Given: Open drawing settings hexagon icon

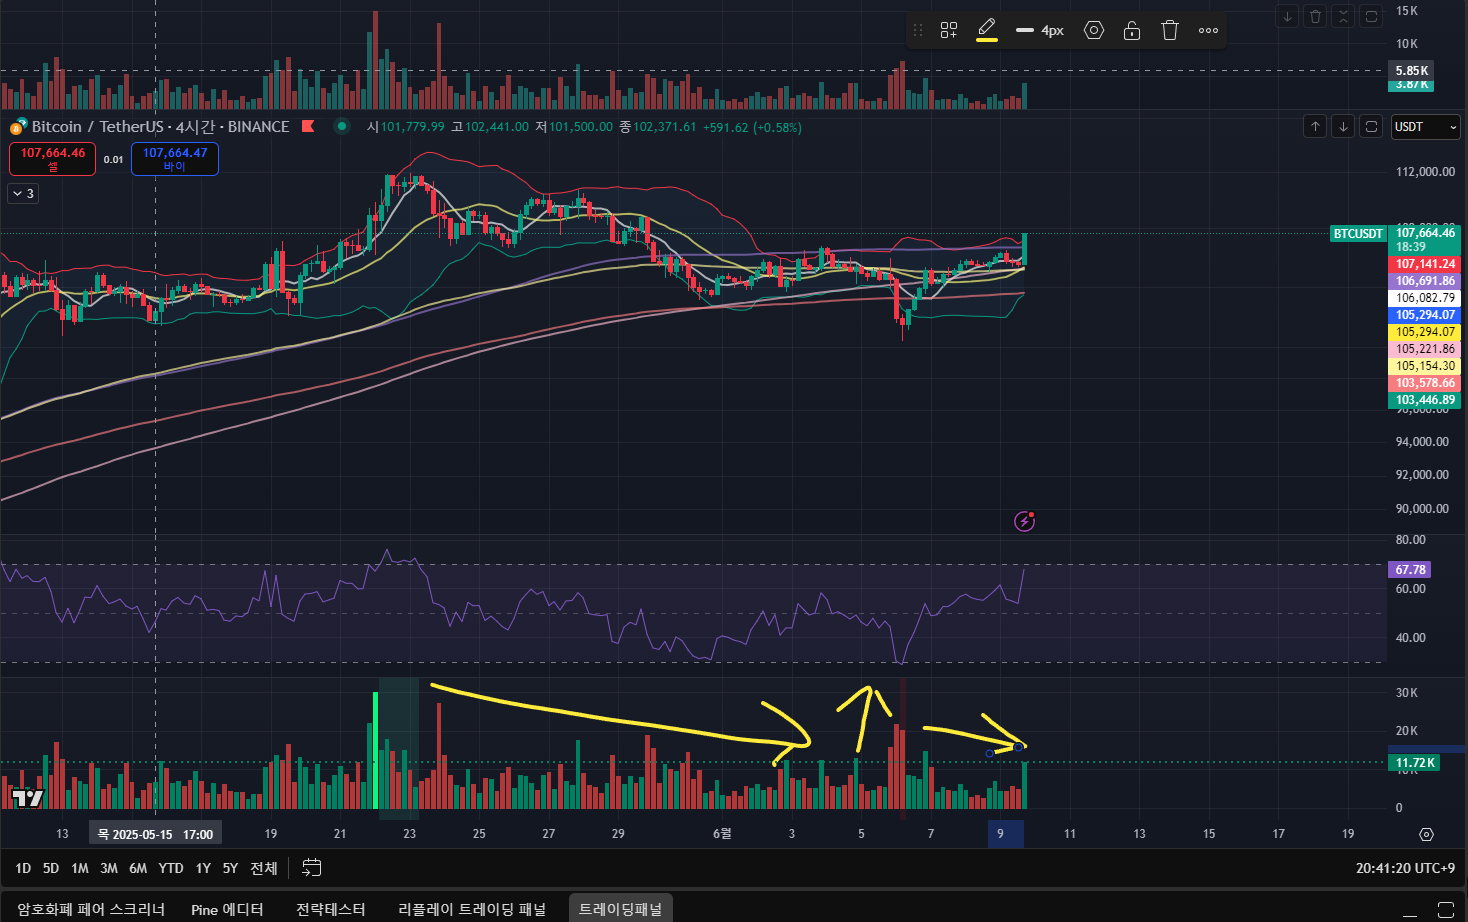Looking at the screenshot, I should tap(1094, 30).
